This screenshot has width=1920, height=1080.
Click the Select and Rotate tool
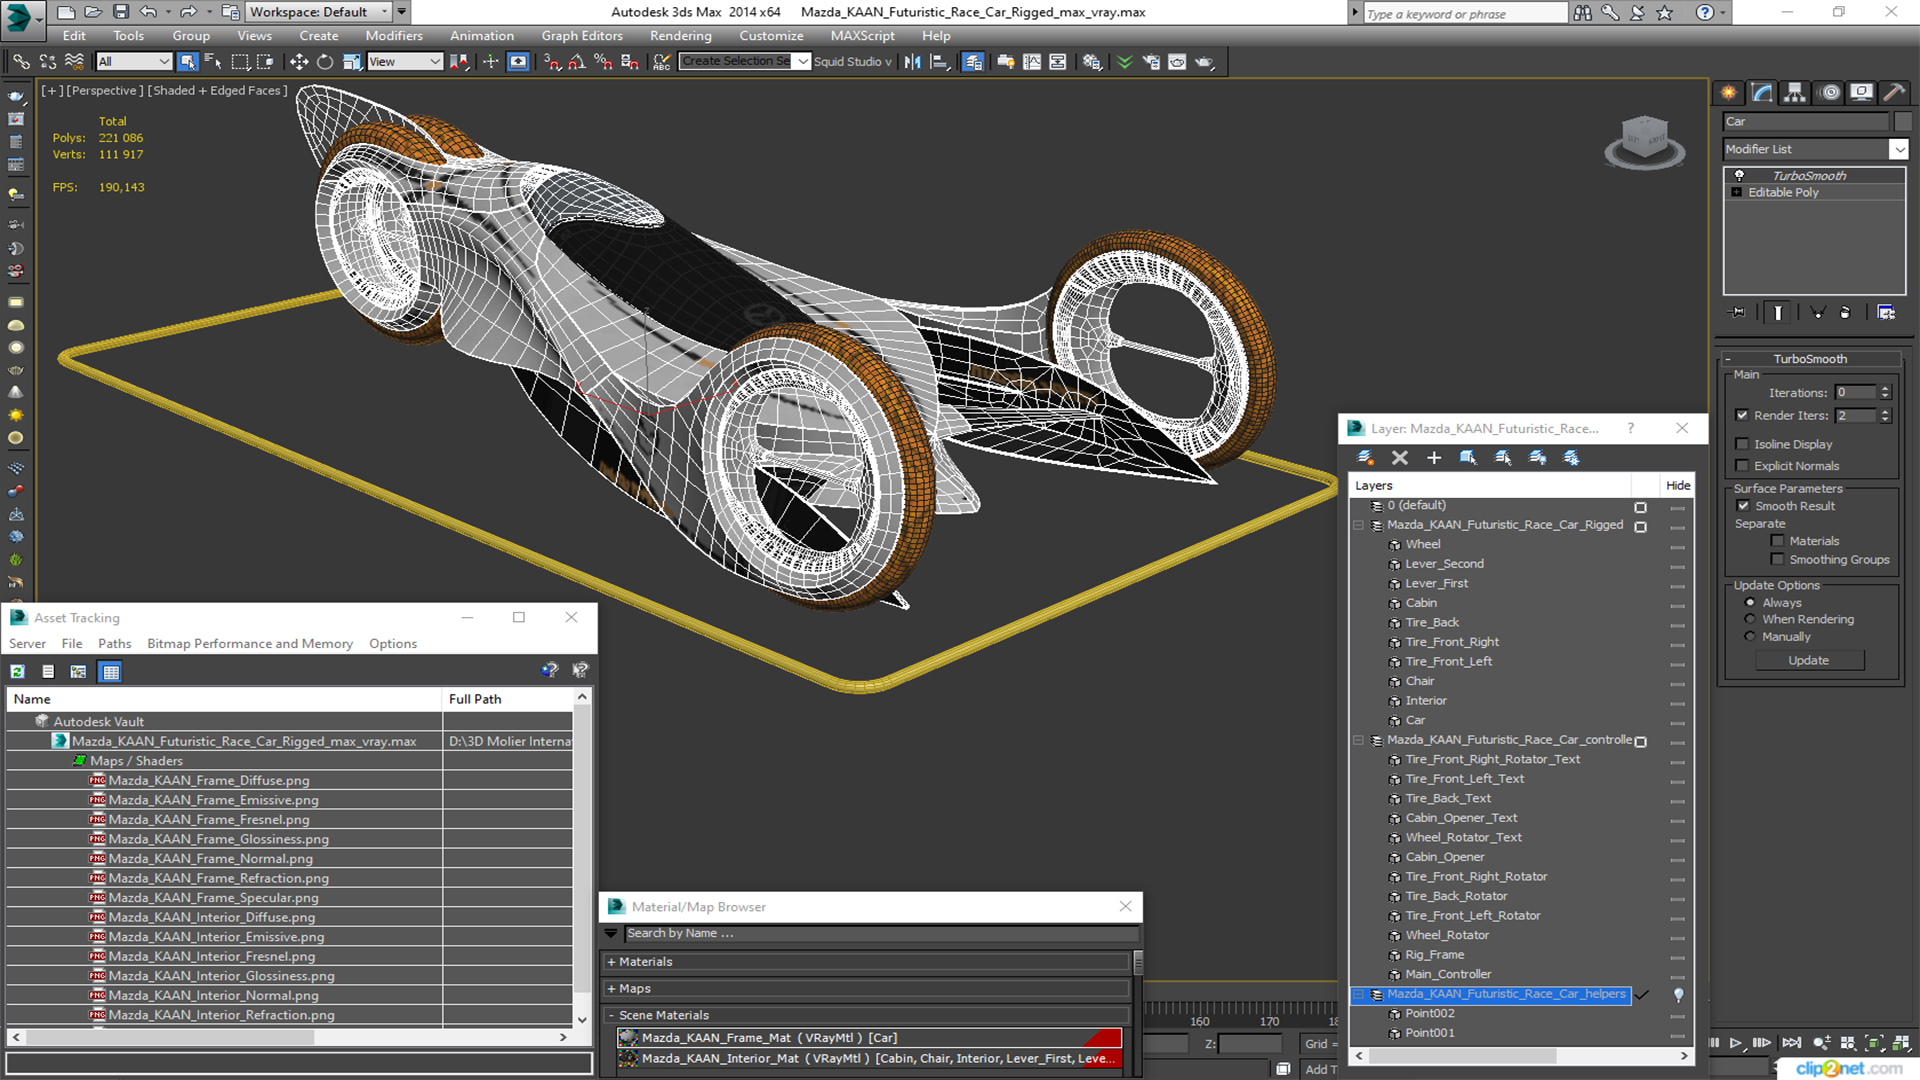pyautogui.click(x=325, y=62)
